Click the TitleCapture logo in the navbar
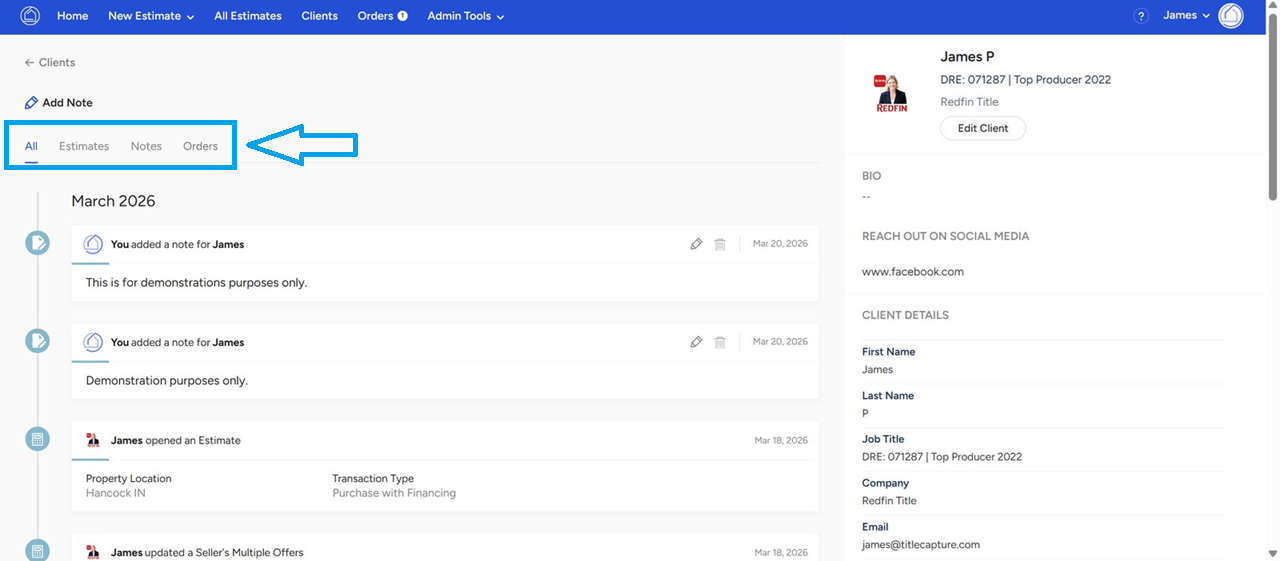 pyautogui.click(x=30, y=16)
